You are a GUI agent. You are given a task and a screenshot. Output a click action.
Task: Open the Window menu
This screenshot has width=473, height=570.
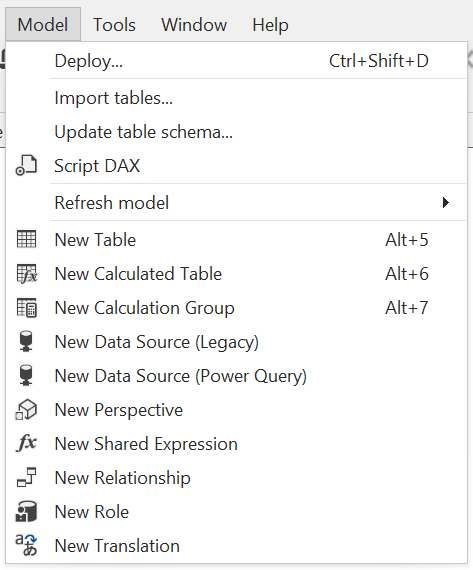[194, 25]
